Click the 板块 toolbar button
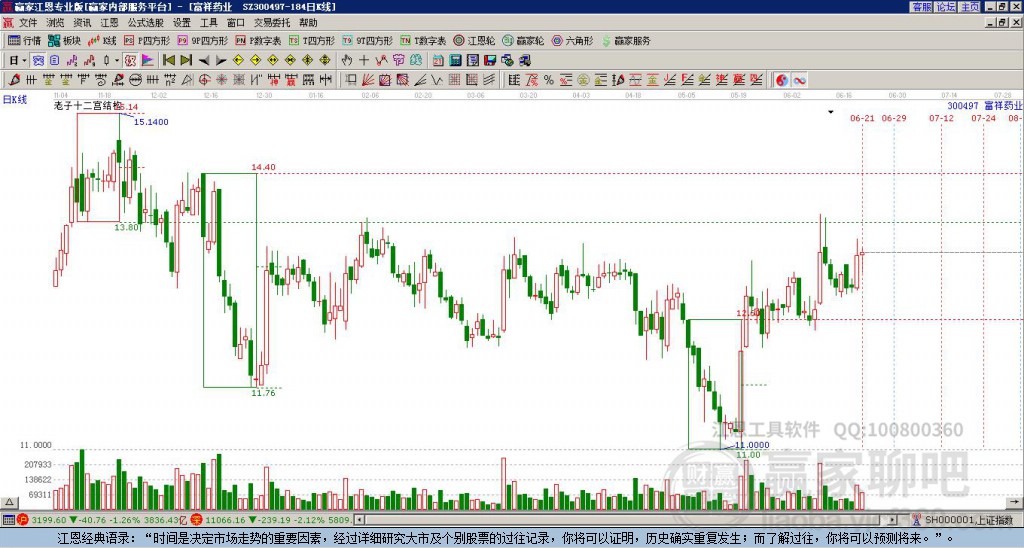The height and width of the screenshot is (548, 1024). pyautogui.click(x=65, y=40)
